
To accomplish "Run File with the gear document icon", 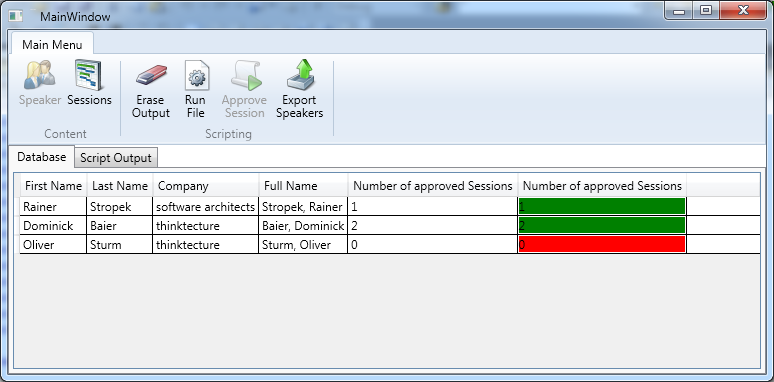I will pyautogui.click(x=196, y=76).
